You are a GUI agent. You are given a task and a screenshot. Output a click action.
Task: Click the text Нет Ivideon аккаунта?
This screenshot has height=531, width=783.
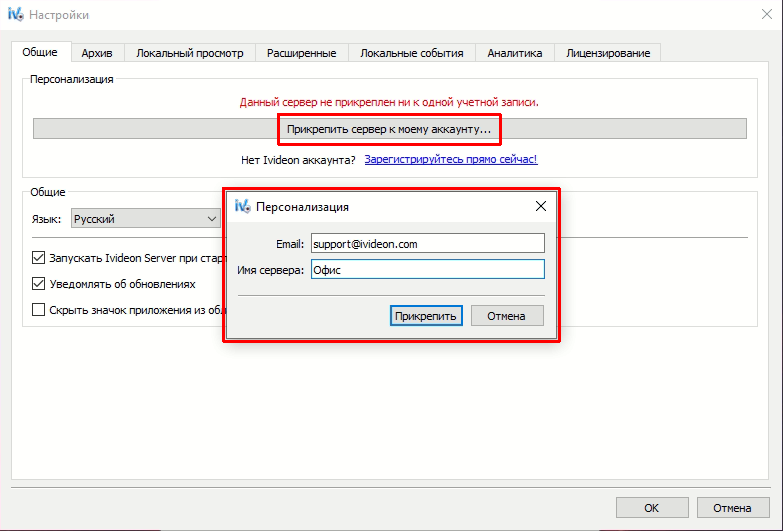298,160
